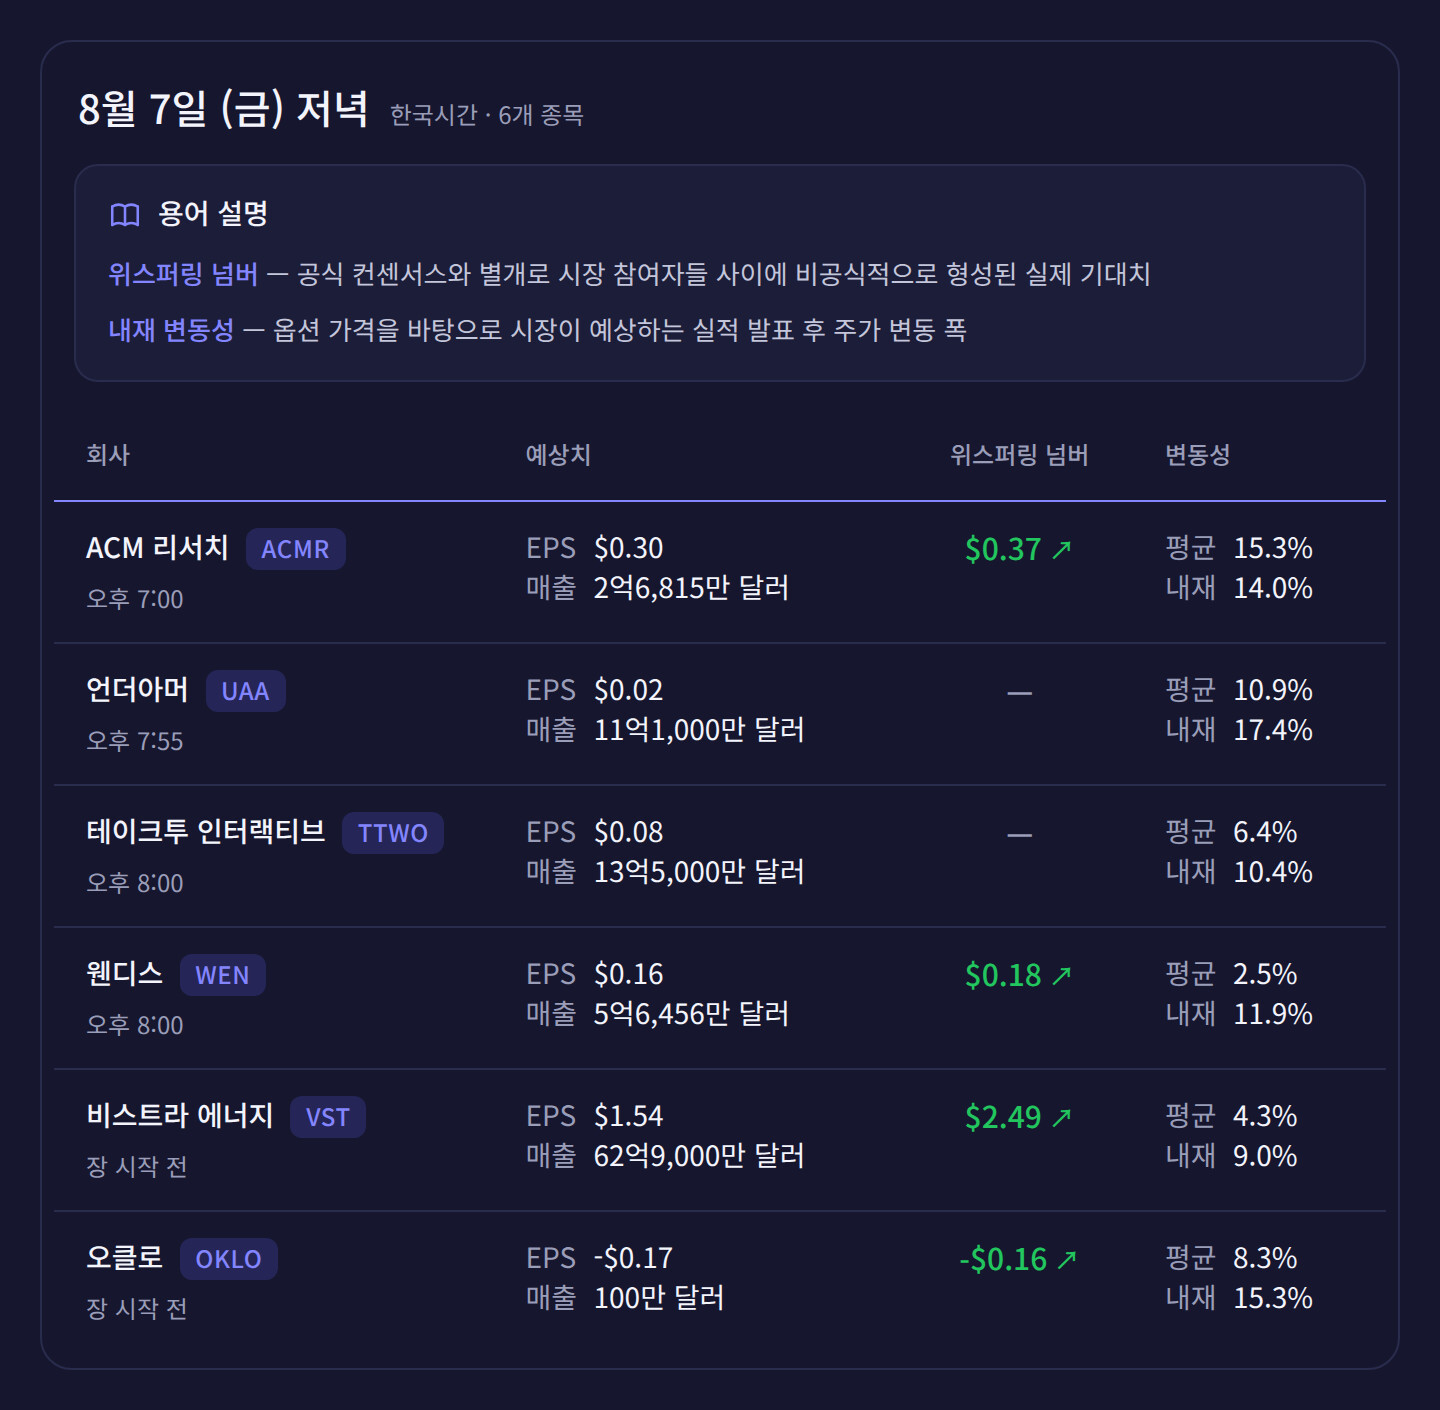Image resolution: width=1440 pixels, height=1410 pixels.
Task: Sort by the 회사 column header
Action: tap(108, 455)
